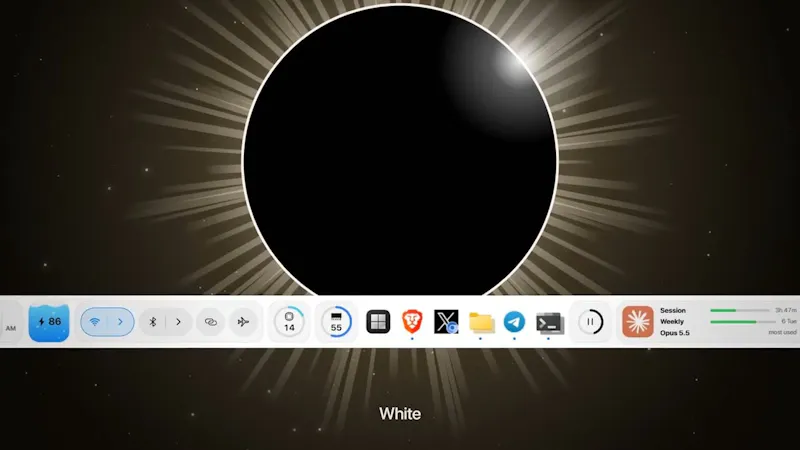Launch Brave browser from the dock
This screenshot has width=800, height=450.
(412, 322)
